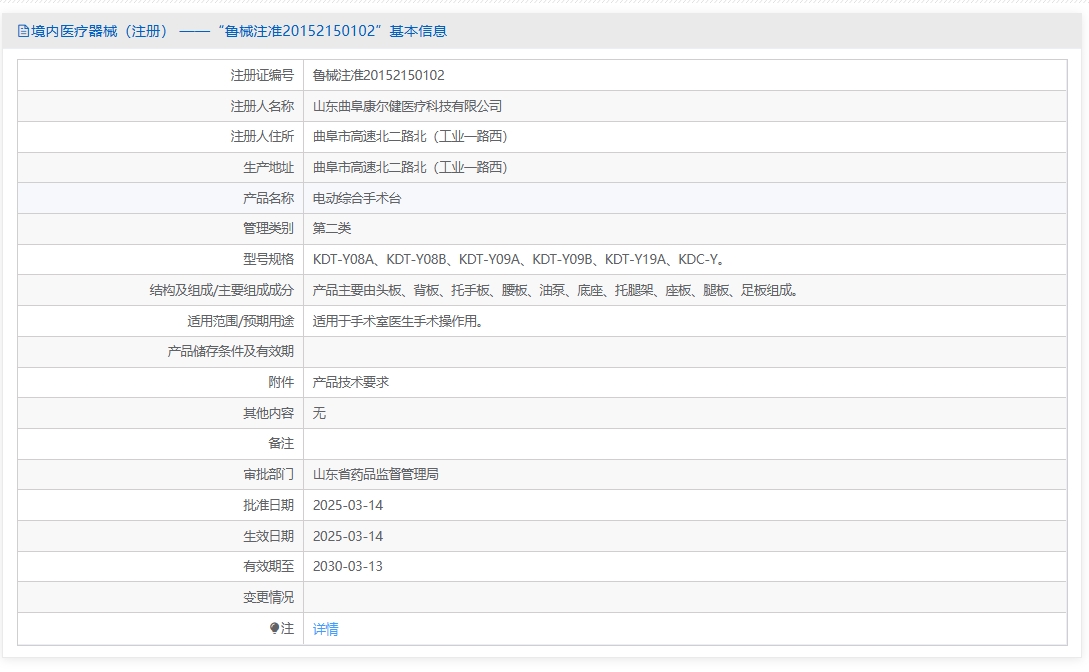Select composition text 产品主要由头板、背板…
The width and height of the screenshot is (1089, 672).
tap(556, 290)
